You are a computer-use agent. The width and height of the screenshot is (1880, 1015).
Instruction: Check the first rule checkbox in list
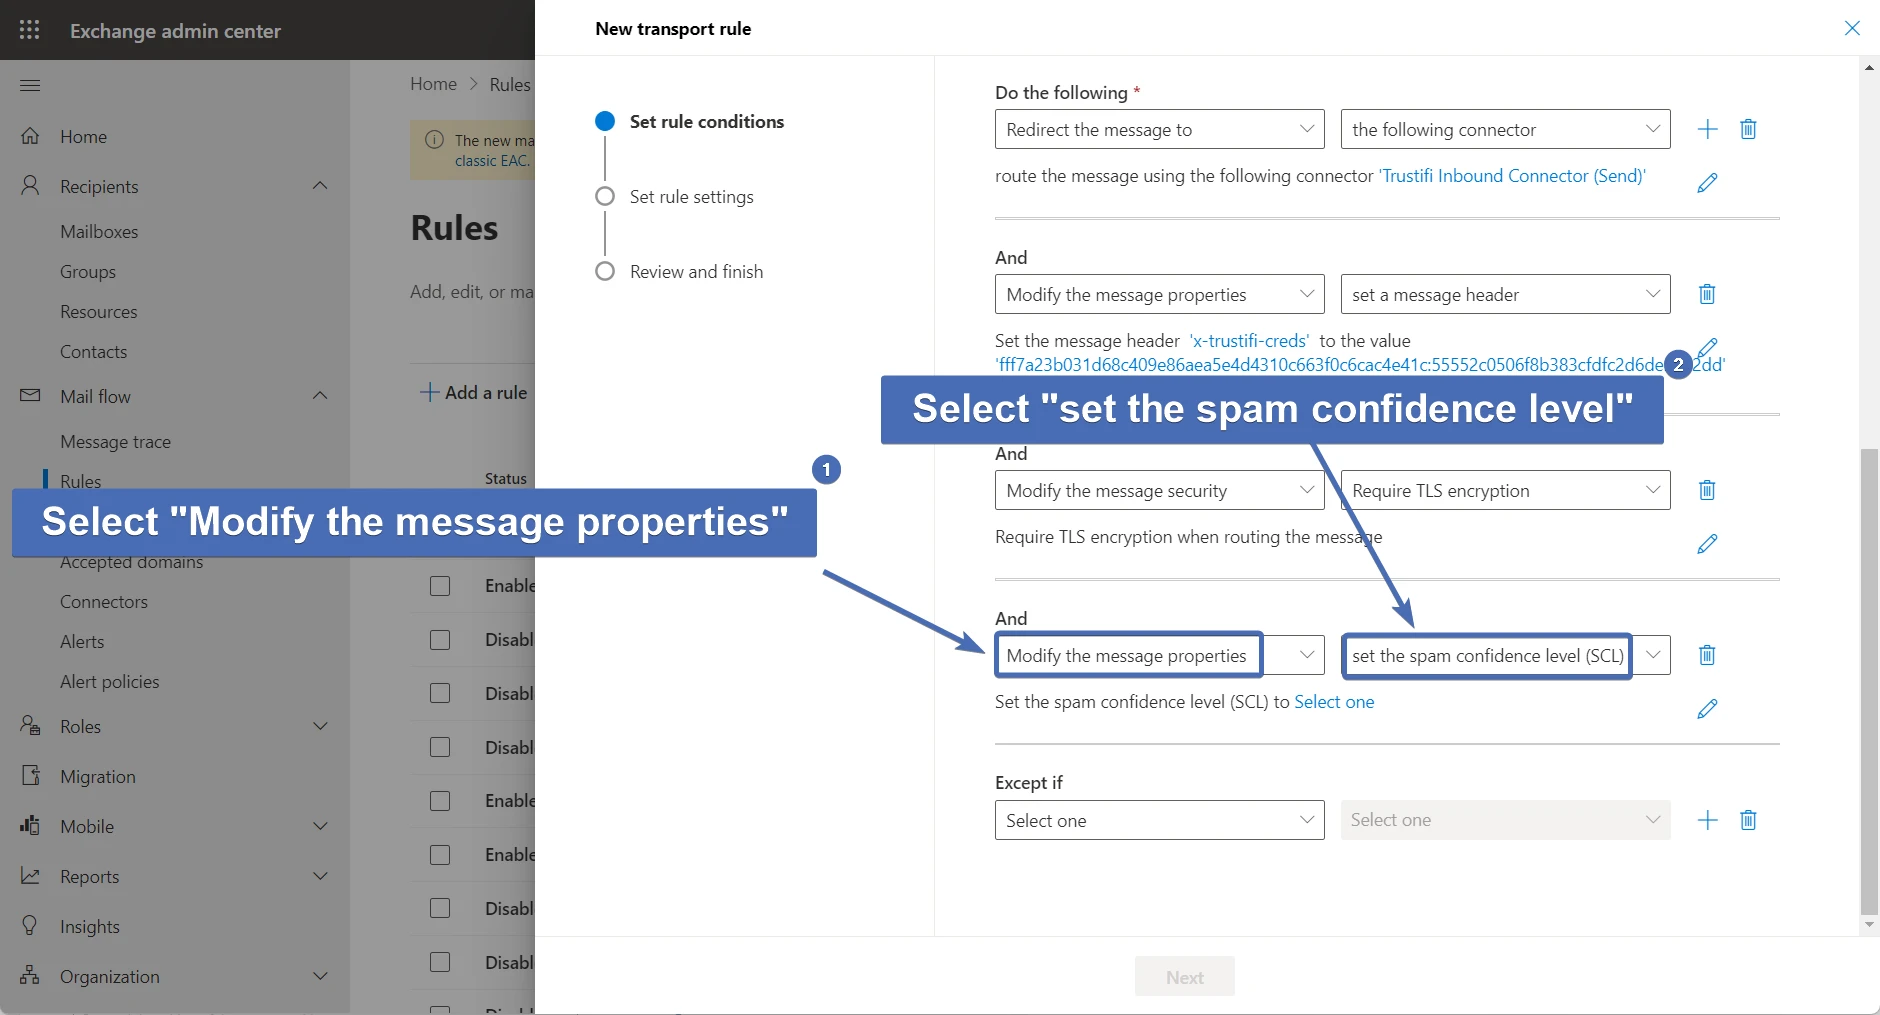(440, 586)
